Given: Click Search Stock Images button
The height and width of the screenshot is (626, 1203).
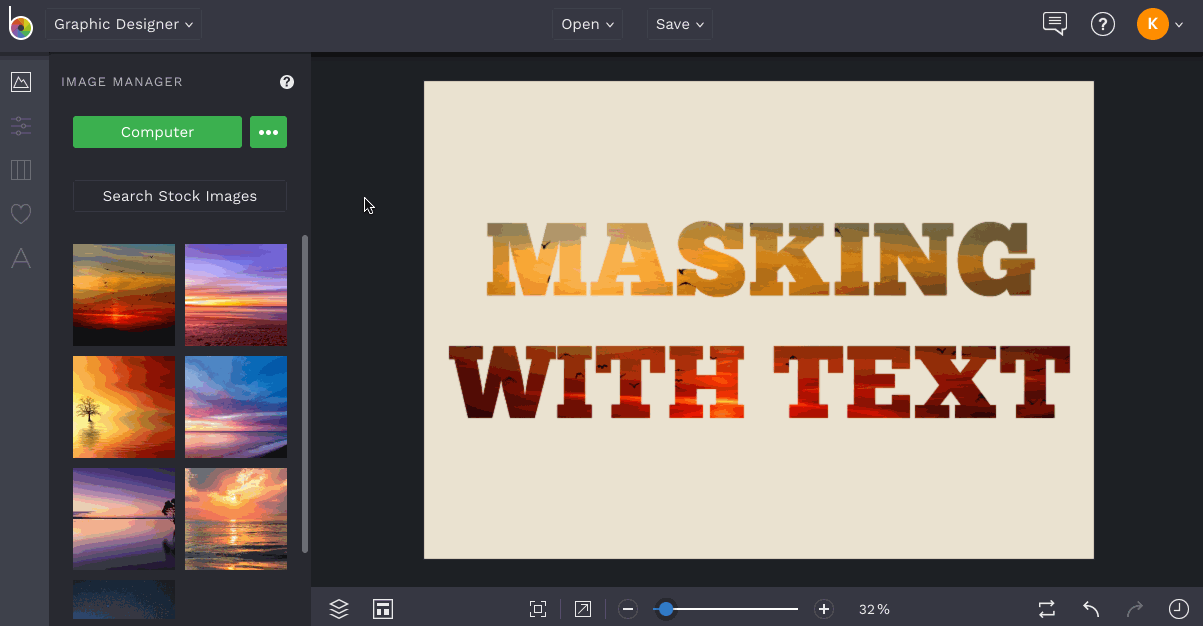Looking at the screenshot, I should (180, 196).
